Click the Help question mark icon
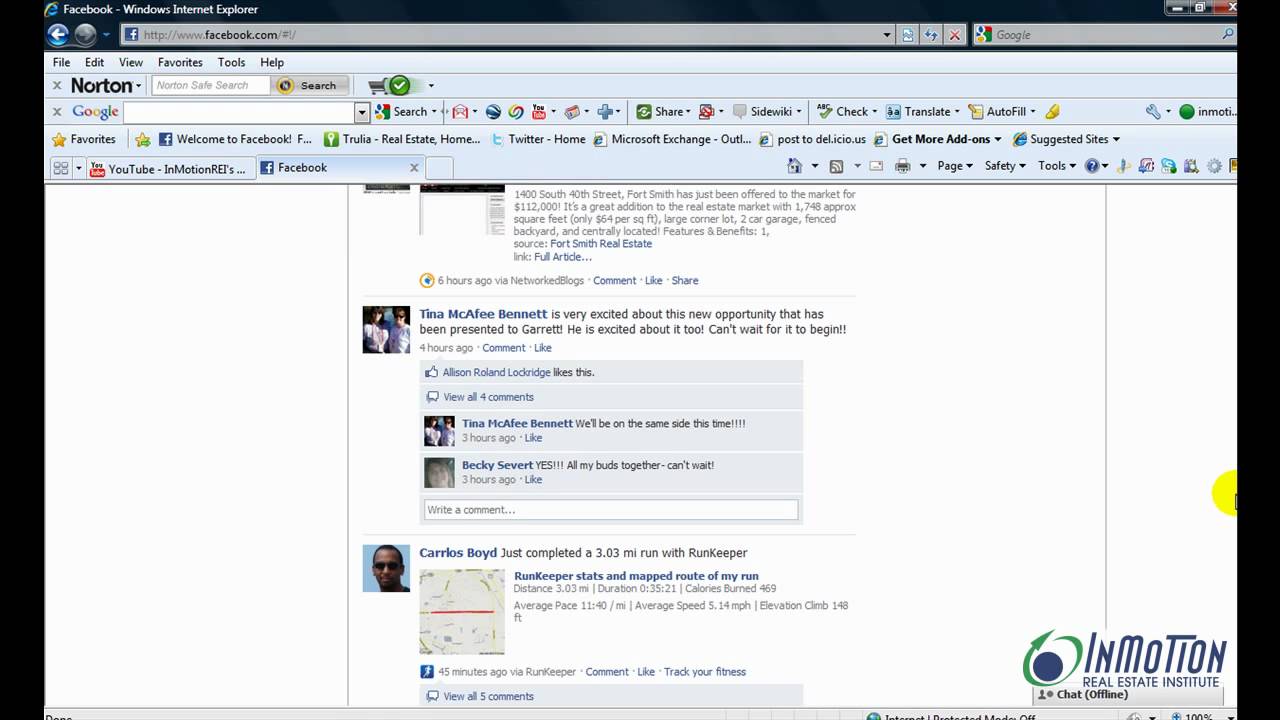 coord(1092,166)
